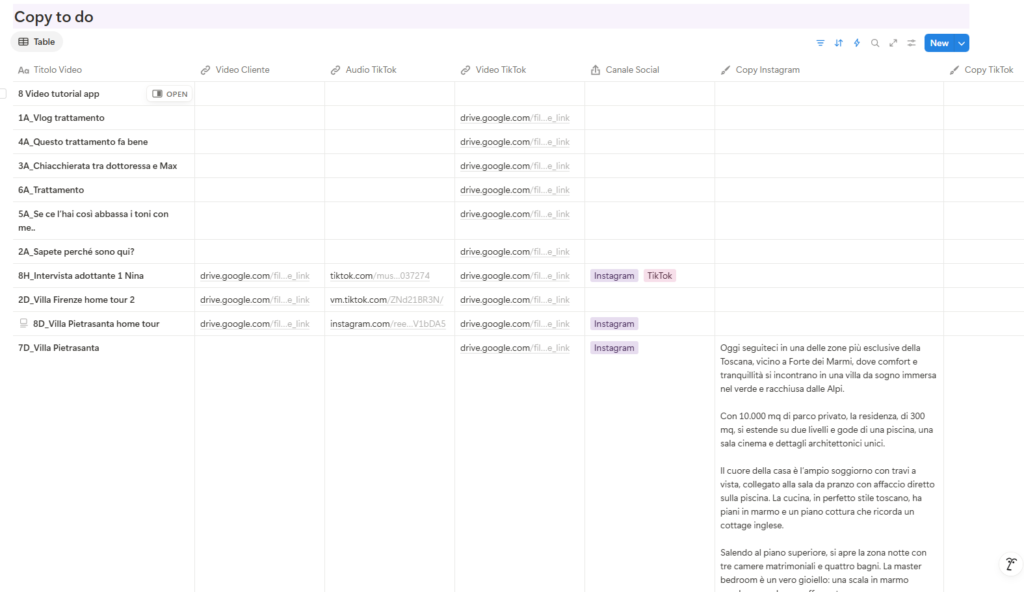The image size is (1024, 592).
Task: Click Instagram tag in 7D_Villa Pietrasanta row
Action: [x=614, y=348]
